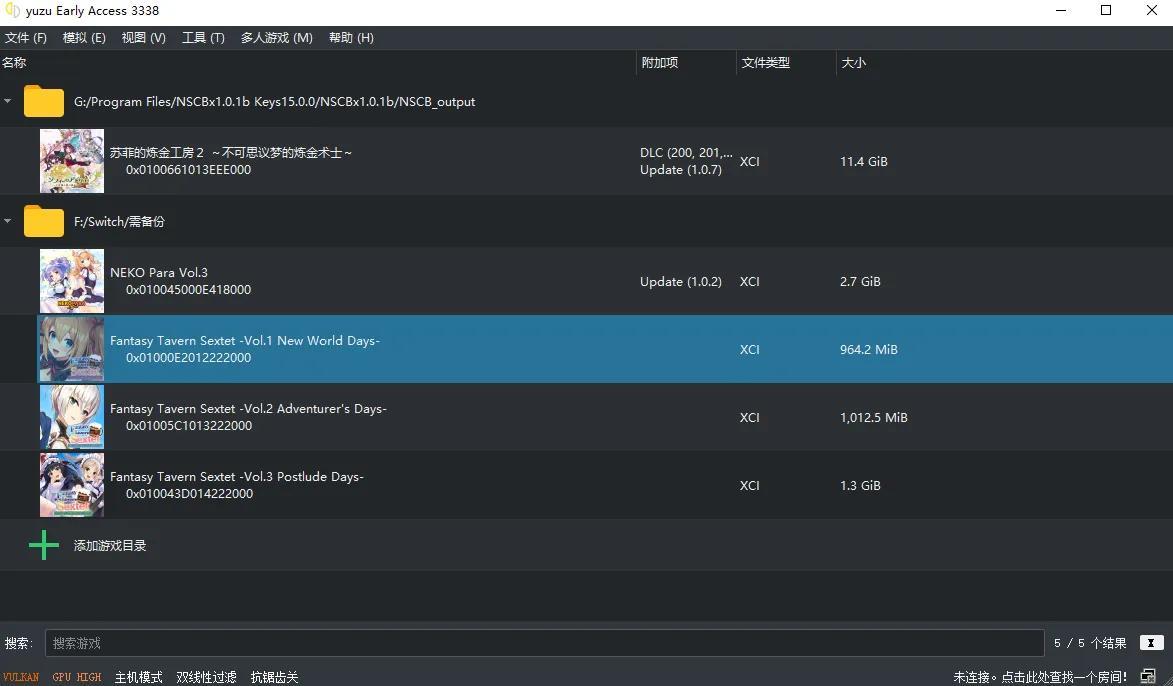Focus the 搜索游戏 search field
1173x686 pixels.
545,643
